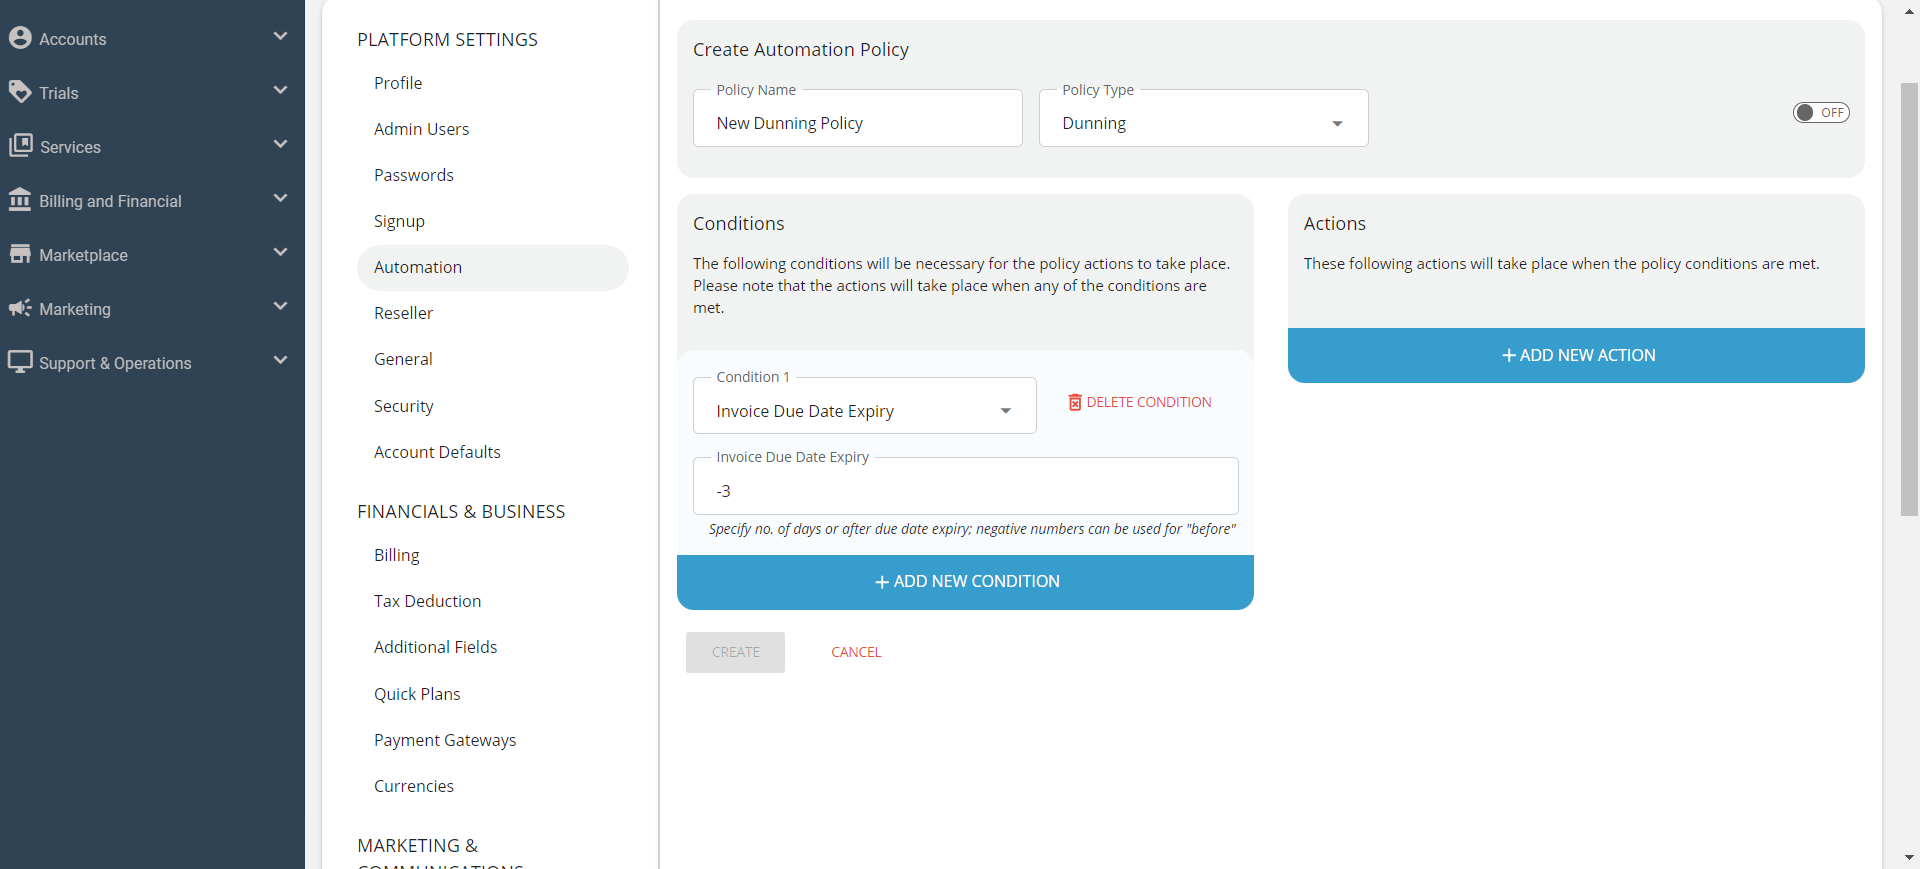Click the Invoice Due Date Expiry input
Viewport: 1920px width, 869px height.
(x=965, y=486)
